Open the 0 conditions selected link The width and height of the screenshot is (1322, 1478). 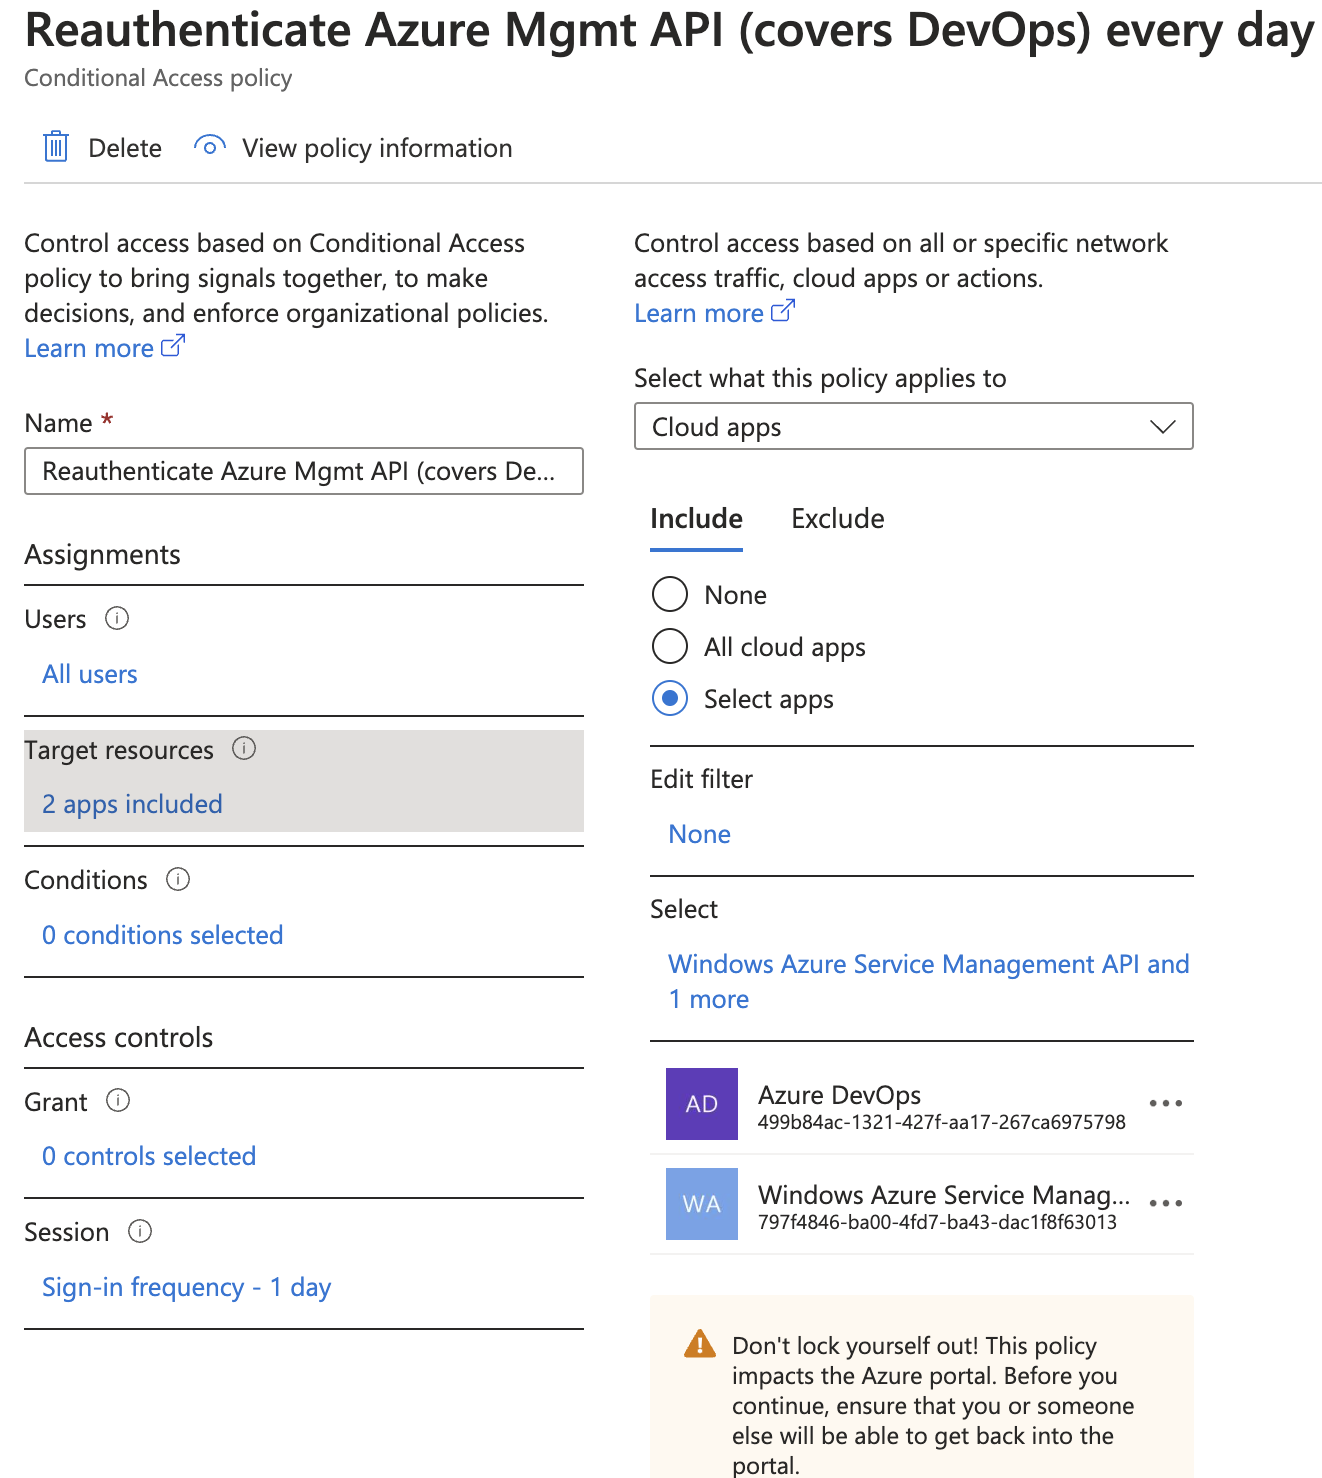point(162,935)
